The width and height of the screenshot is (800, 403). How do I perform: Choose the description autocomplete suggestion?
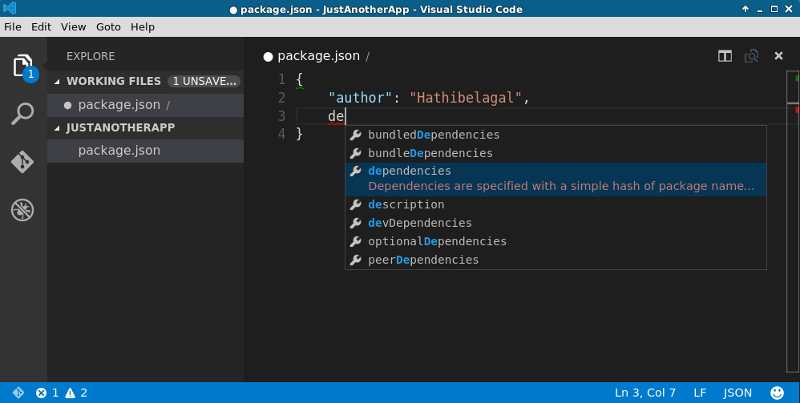(x=406, y=205)
